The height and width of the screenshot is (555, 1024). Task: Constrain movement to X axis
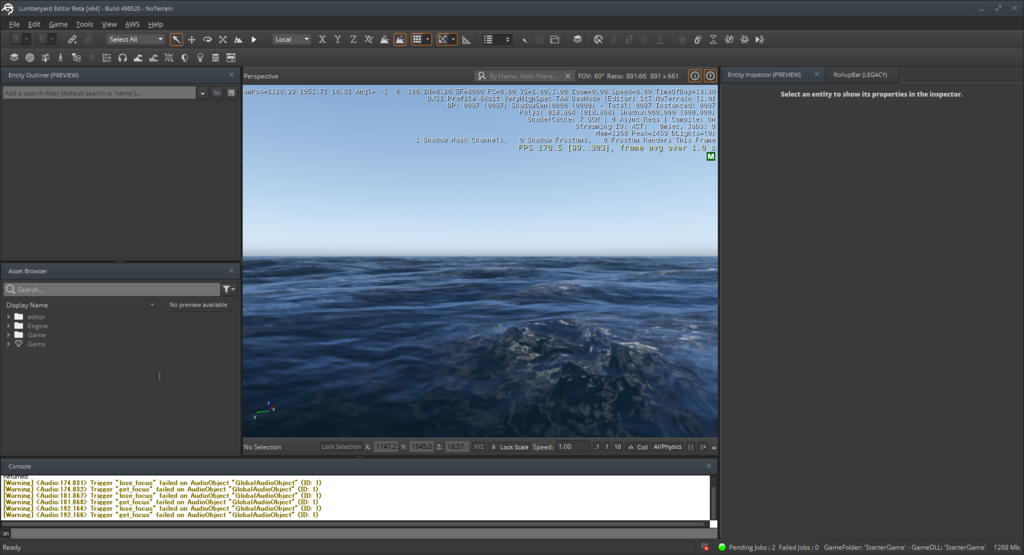[322, 40]
